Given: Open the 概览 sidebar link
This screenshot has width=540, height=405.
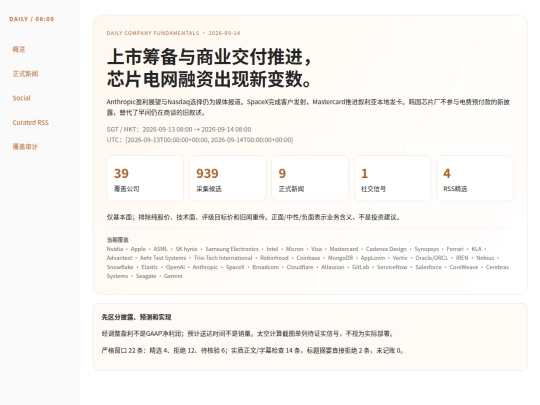Looking at the screenshot, I should pos(19,49).
